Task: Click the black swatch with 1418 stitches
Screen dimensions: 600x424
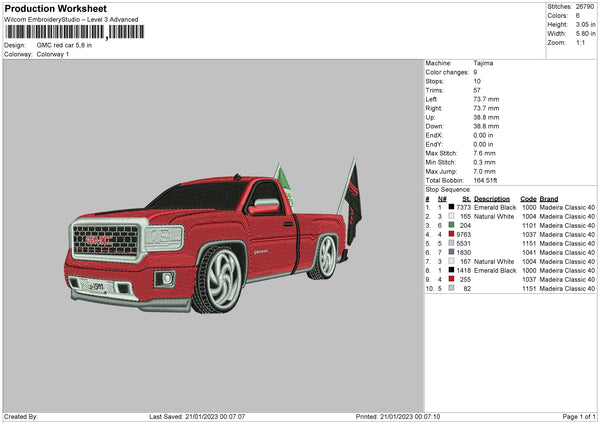Action: (x=453, y=270)
